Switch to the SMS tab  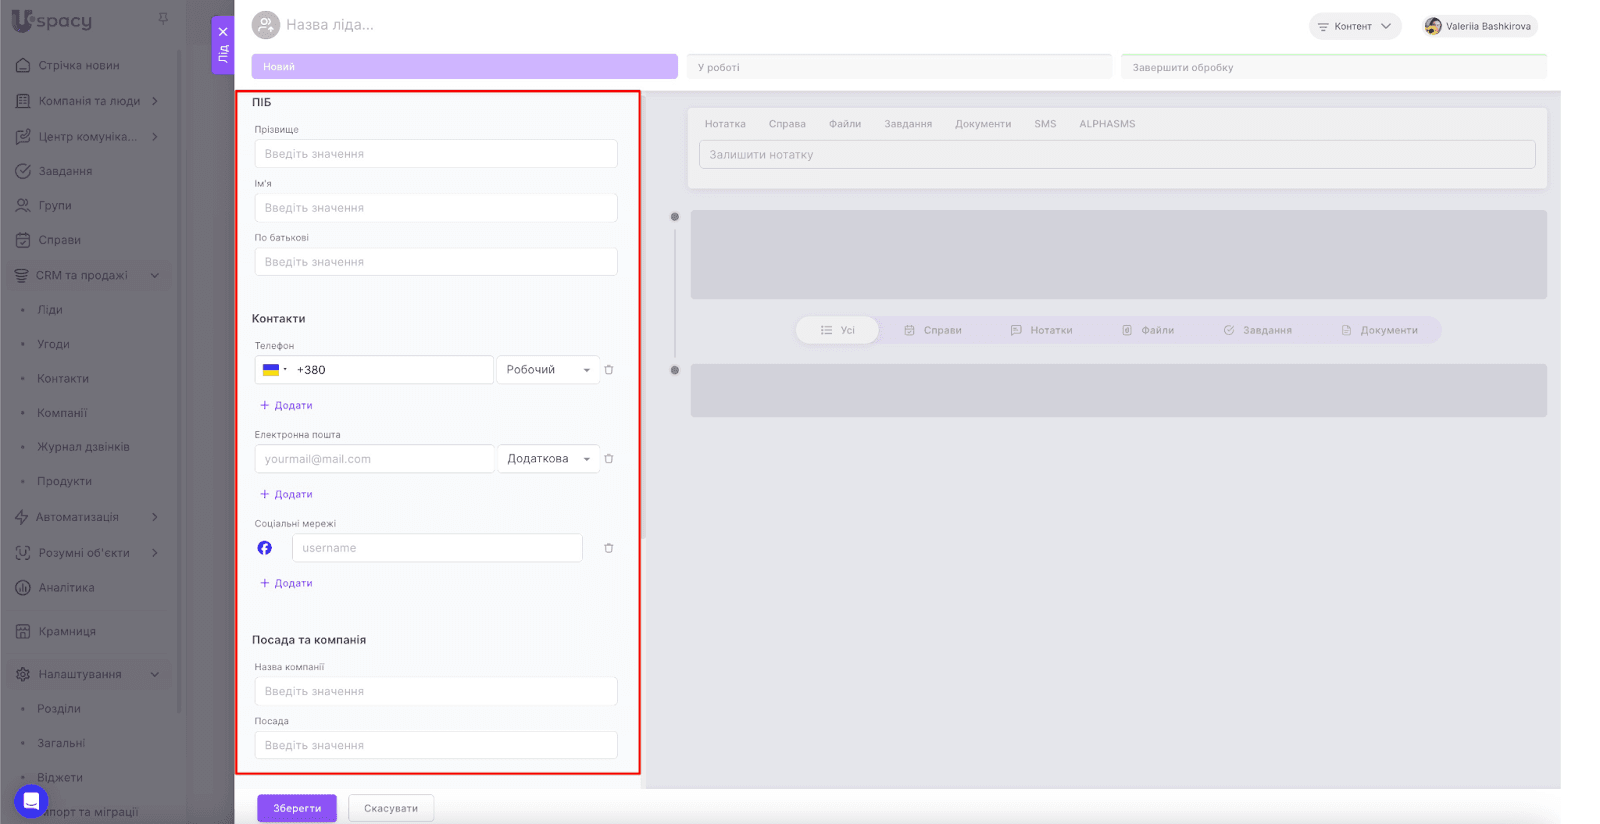(x=1045, y=124)
